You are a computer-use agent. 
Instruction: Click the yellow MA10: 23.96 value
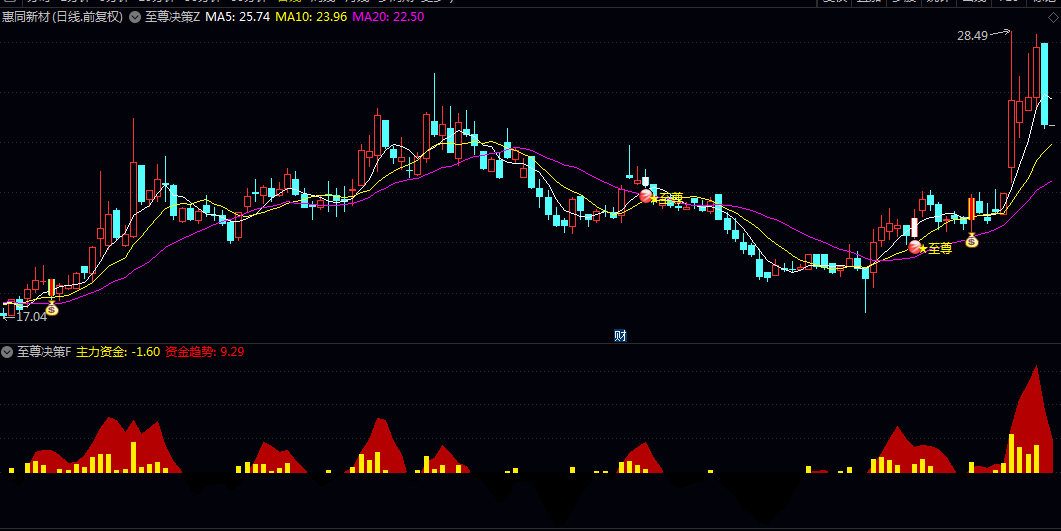pyautogui.click(x=311, y=17)
